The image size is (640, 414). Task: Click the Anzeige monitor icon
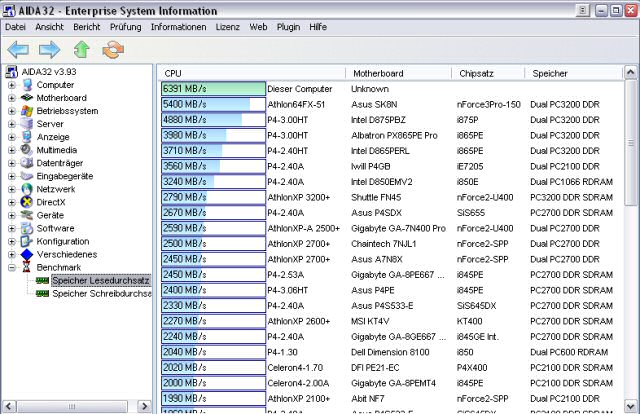pos(27,137)
